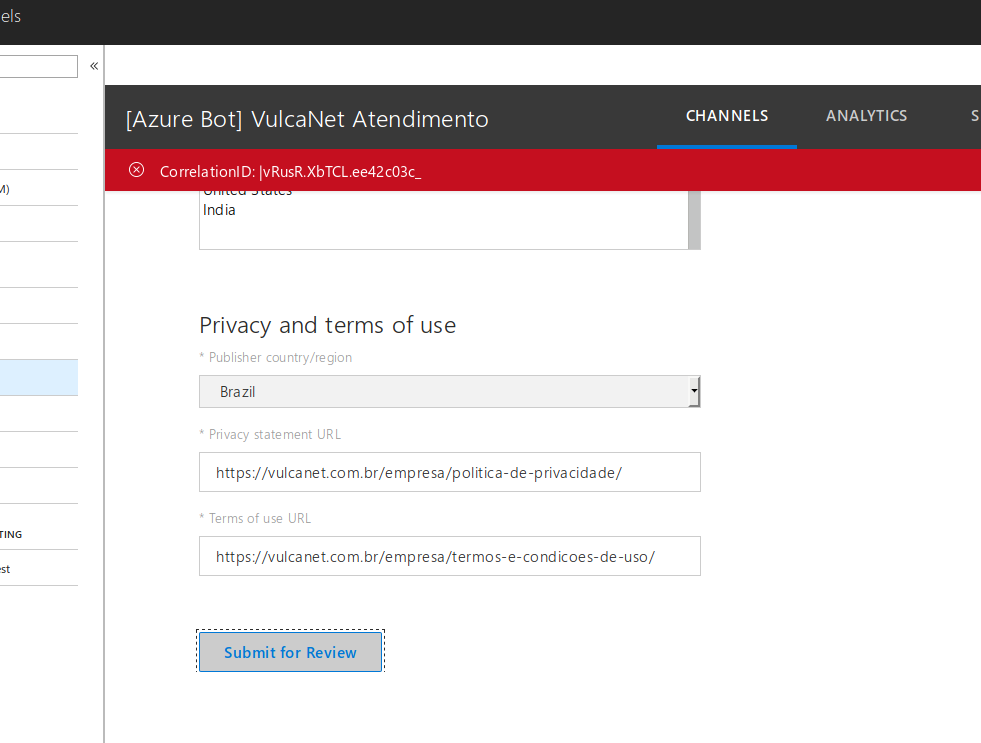Edit the Terms of use URL field

coord(449,556)
